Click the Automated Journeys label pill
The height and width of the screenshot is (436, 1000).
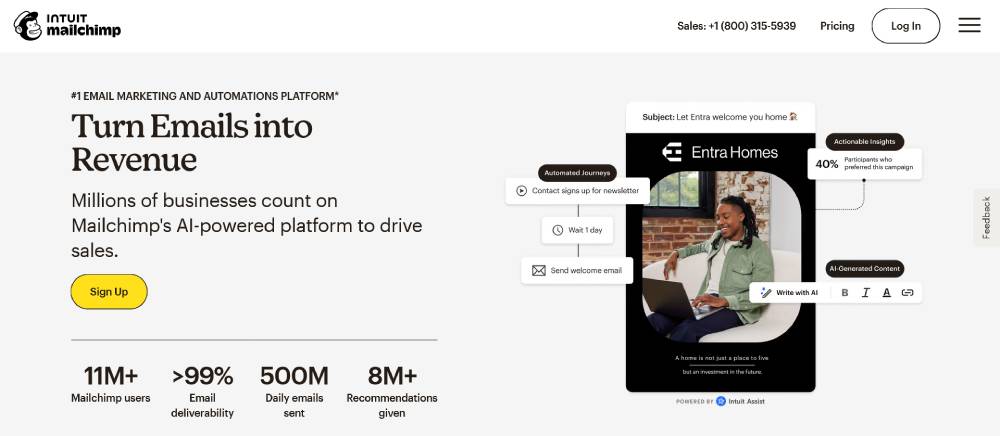tap(577, 173)
